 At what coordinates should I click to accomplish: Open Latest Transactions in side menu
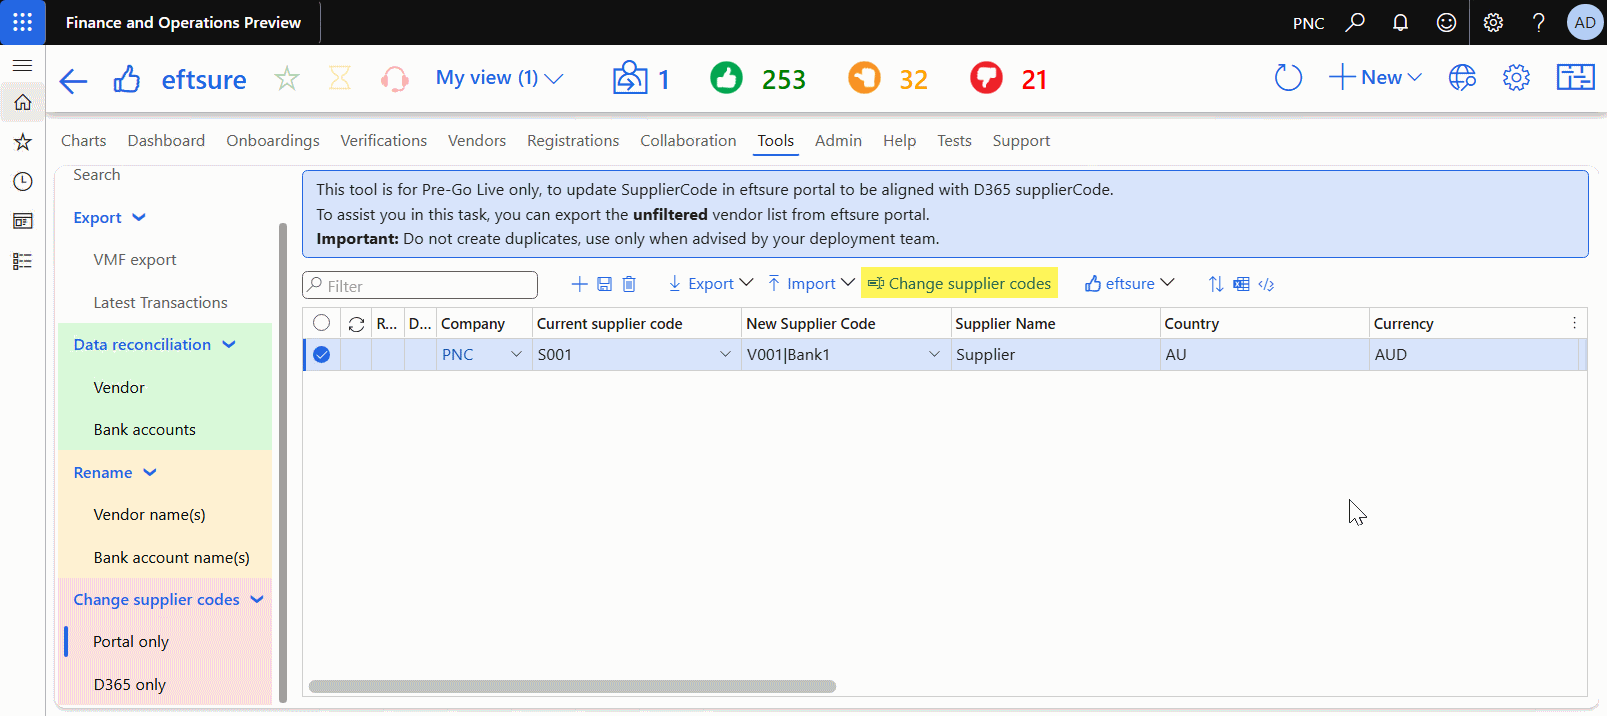160,303
